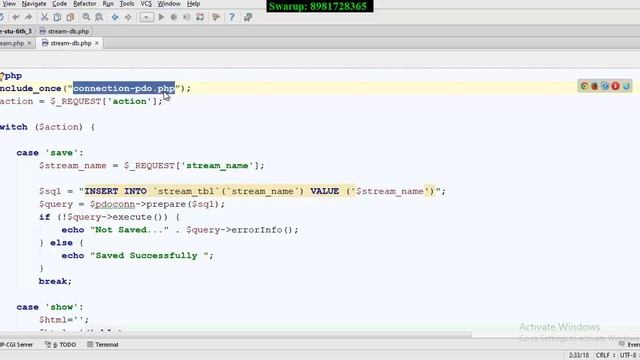Click the e-stu-6th_3 project breadcrumb
This screenshot has width=640, height=360.
point(16,31)
